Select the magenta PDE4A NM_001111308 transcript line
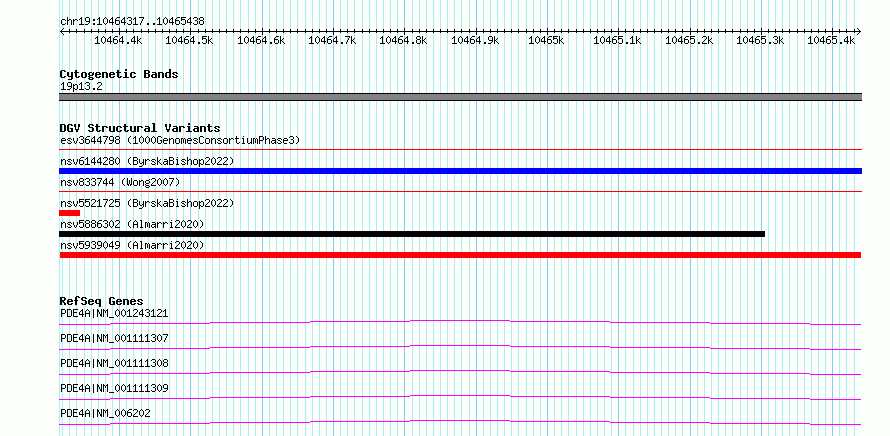890x436 pixels. 460,372
